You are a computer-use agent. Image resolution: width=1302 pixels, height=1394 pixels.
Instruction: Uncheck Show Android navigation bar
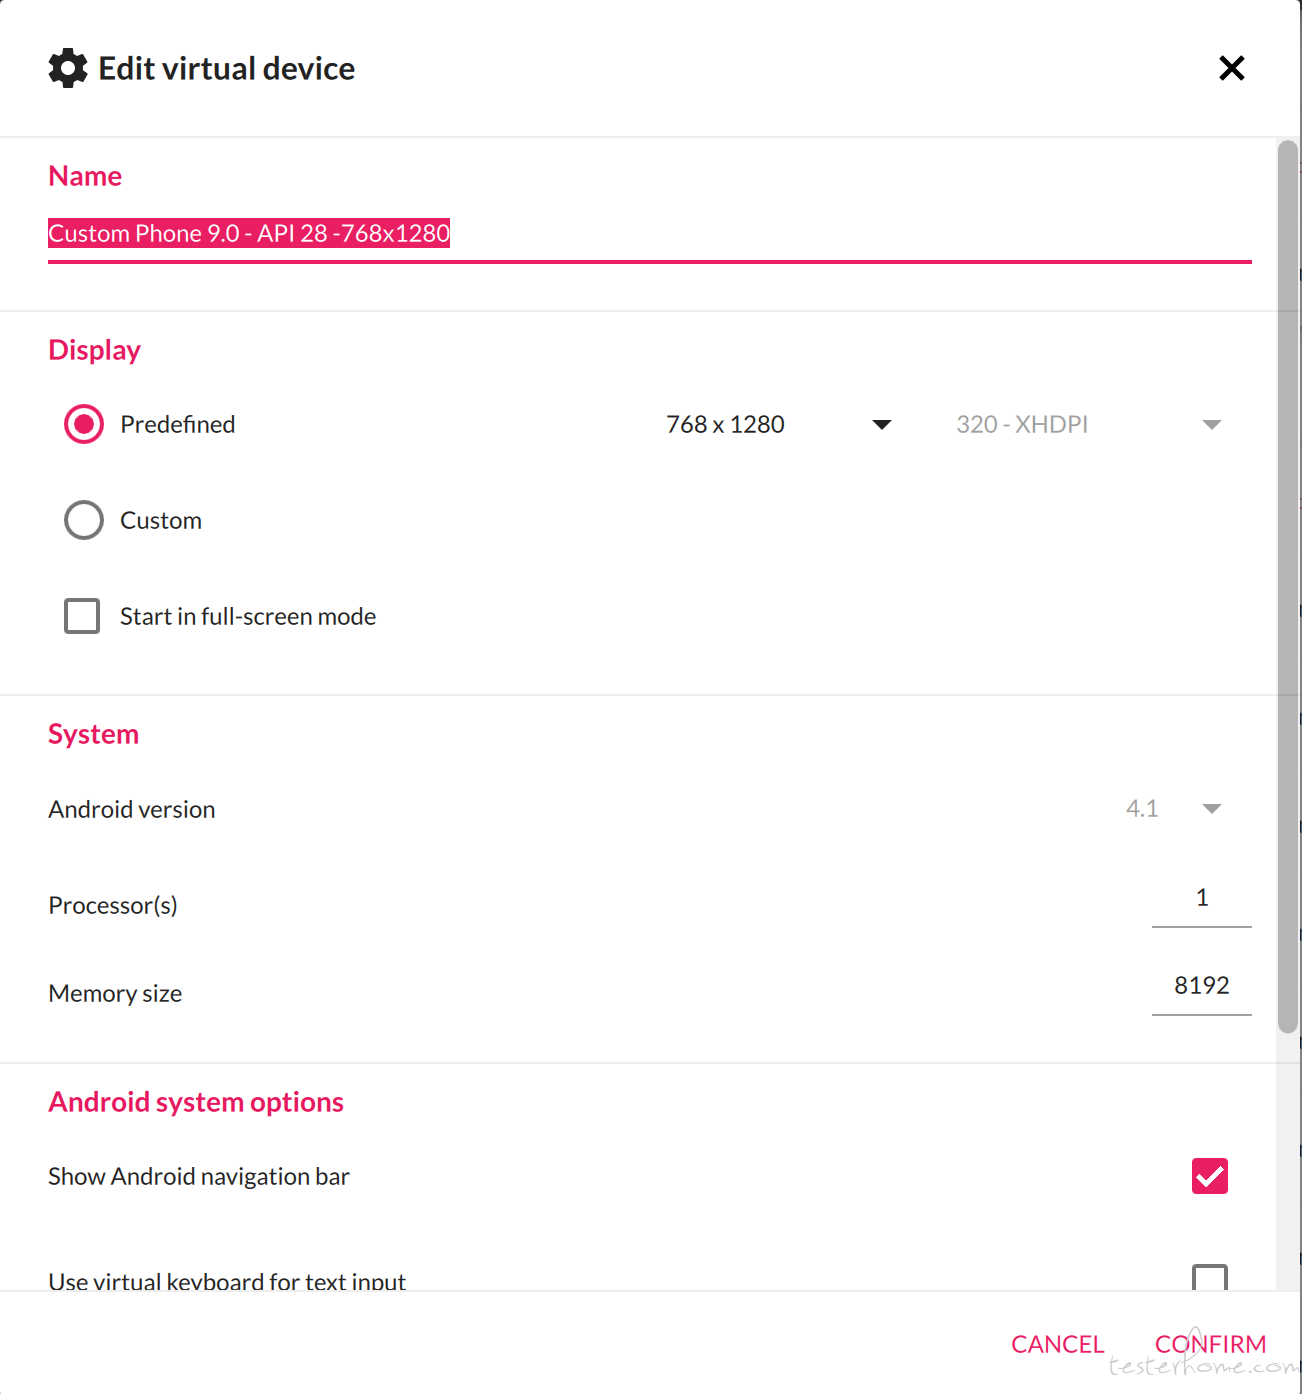(1210, 1176)
